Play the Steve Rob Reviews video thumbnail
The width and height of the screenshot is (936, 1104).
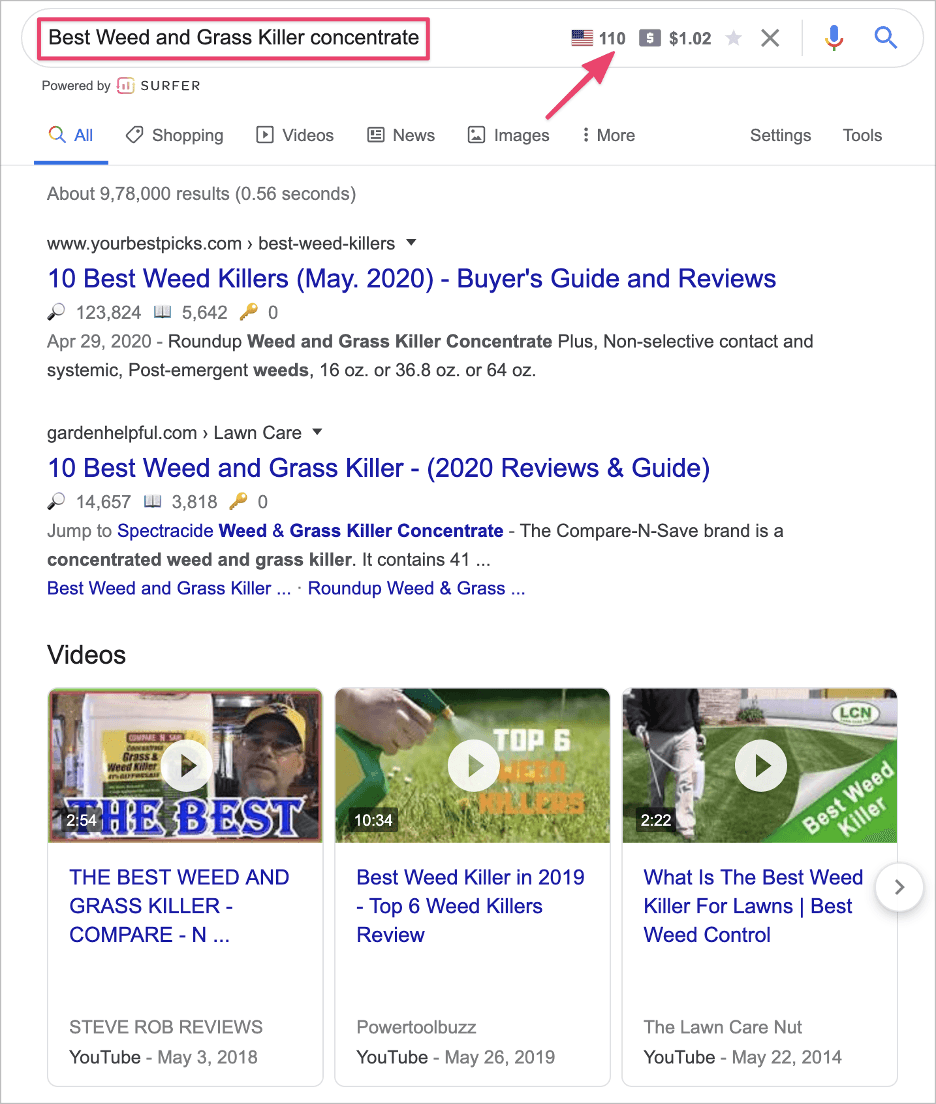pyautogui.click(x=185, y=765)
